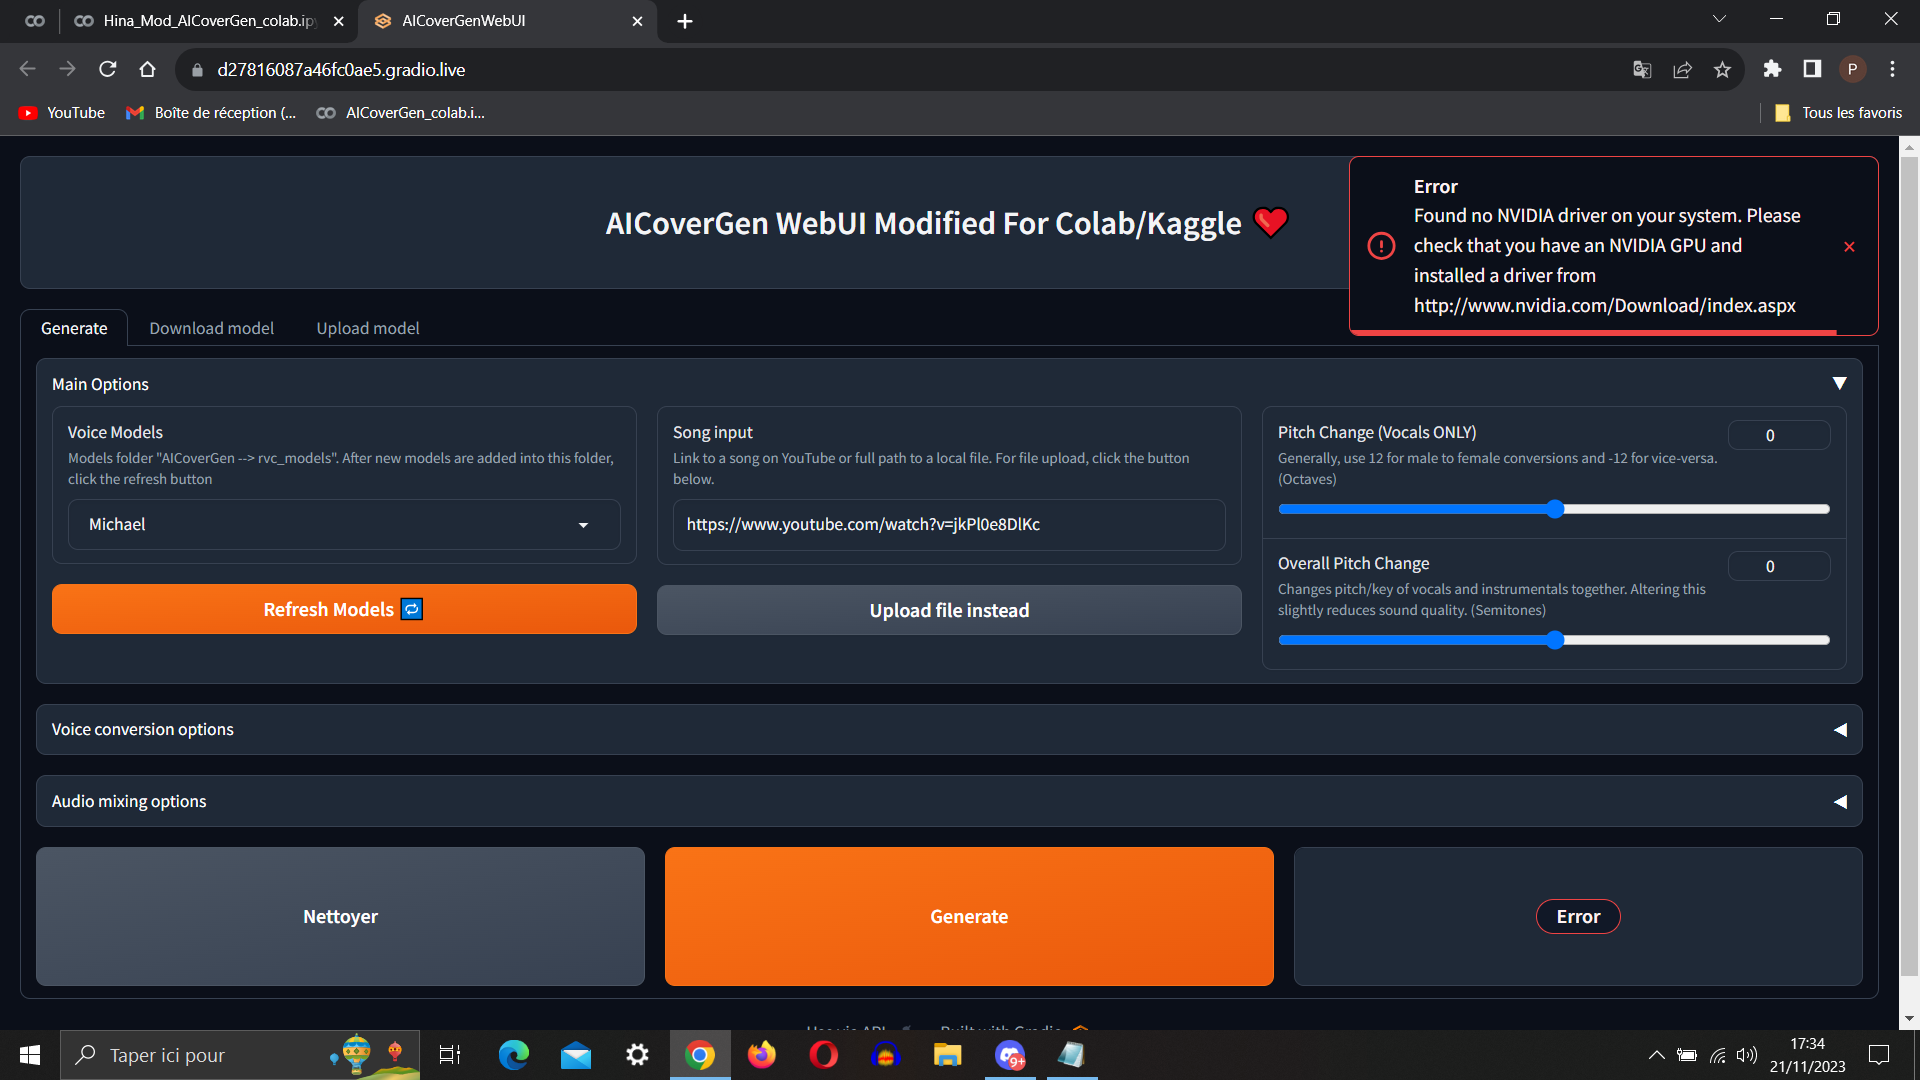Viewport: 1920px width, 1080px height.
Task: Open the Windows notification center
Action: (1879, 1055)
